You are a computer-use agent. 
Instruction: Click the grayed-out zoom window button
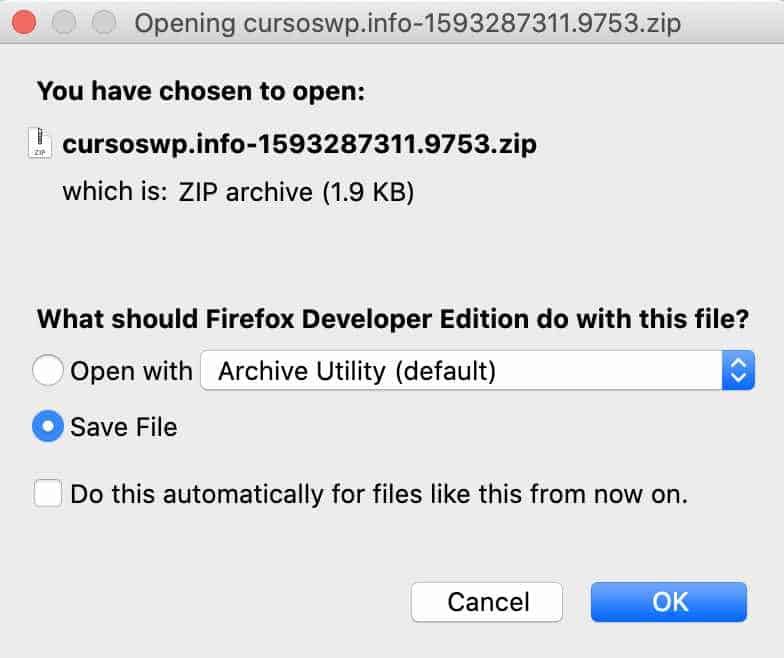pyautogui.click(x=103, y=22)
